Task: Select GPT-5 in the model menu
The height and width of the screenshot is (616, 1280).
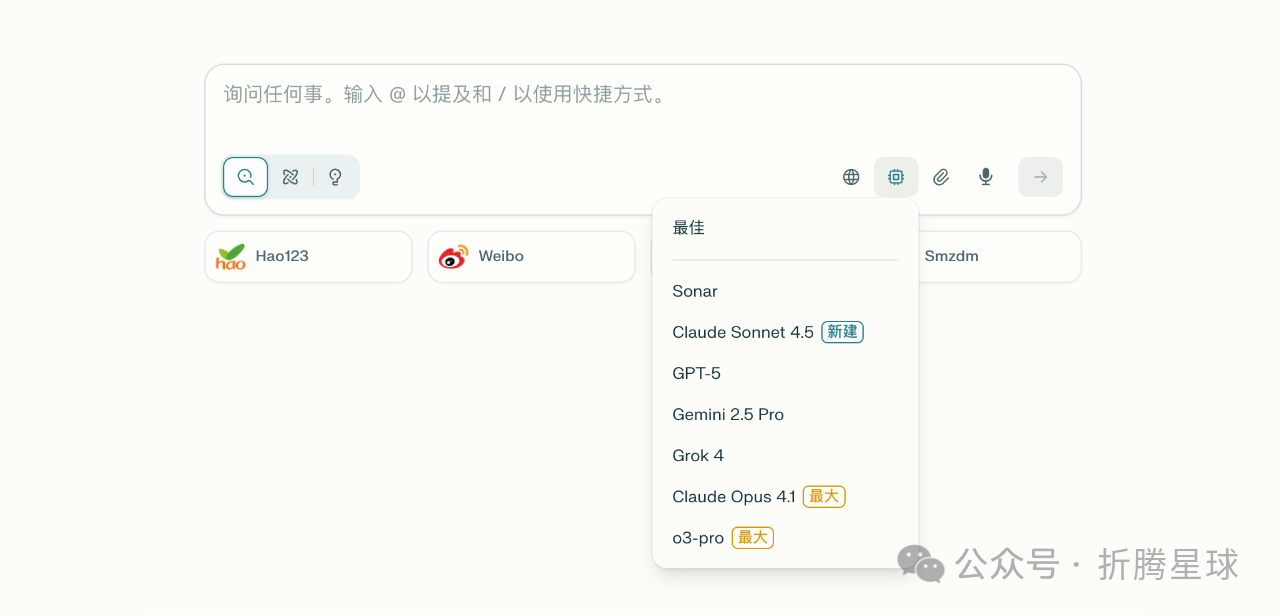Action: (x=697, y=373)
